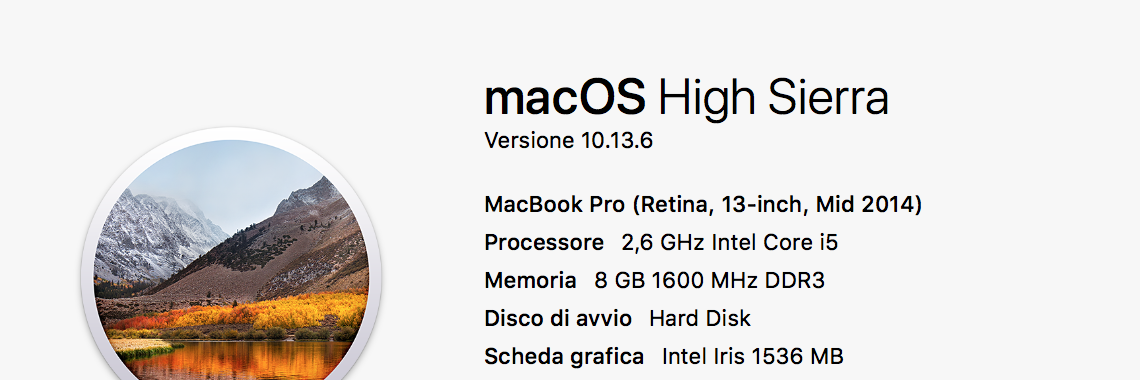Image resolution: width=1140 pixels, height=380 pixels.
Task: Click the High Sierra mountain logo image
Action: [231, 254]
